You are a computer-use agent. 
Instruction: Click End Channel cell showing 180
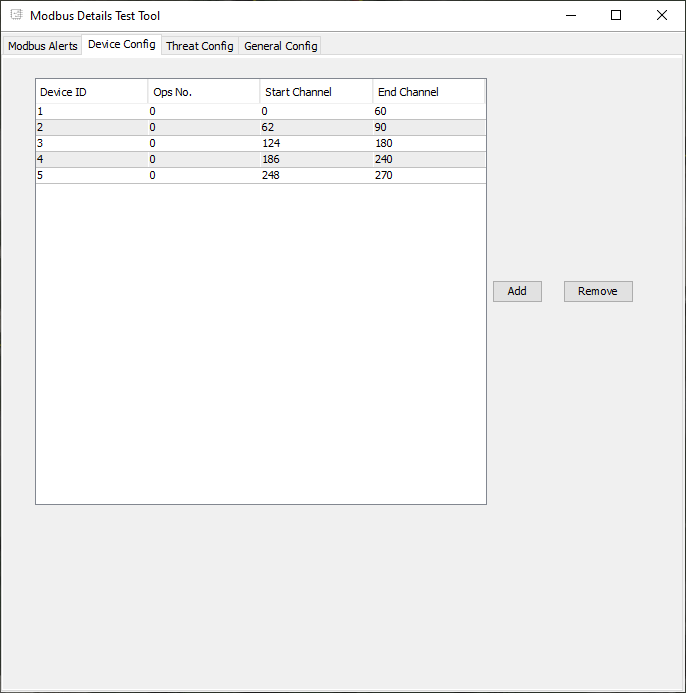click(429, 143)
